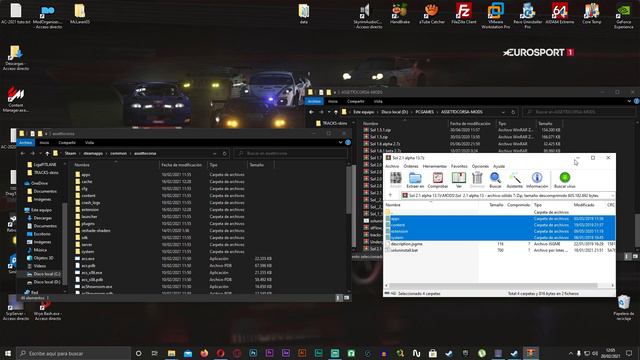This screenshot has height=360, width=640.
Task: Open AIDA64 Extreme desktop icon
Action: [x=559, y=13]
